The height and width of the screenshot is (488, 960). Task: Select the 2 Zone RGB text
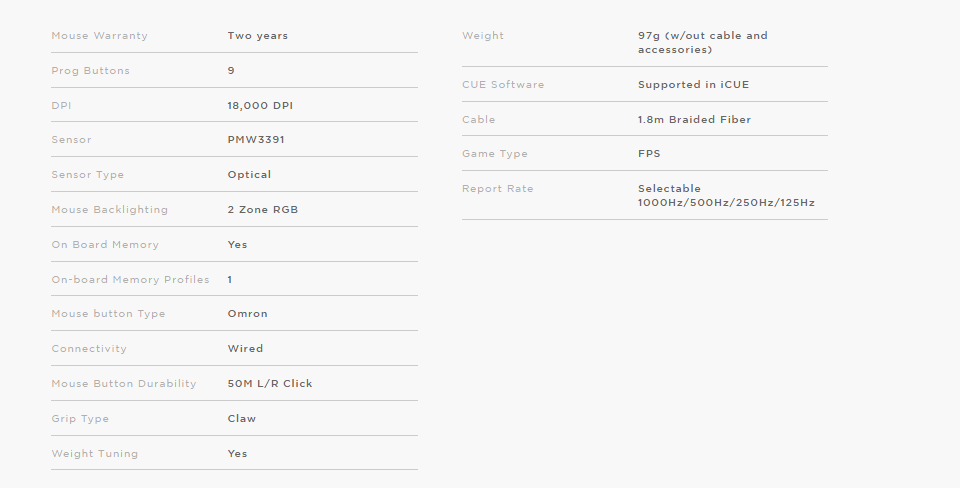point(263,209)
